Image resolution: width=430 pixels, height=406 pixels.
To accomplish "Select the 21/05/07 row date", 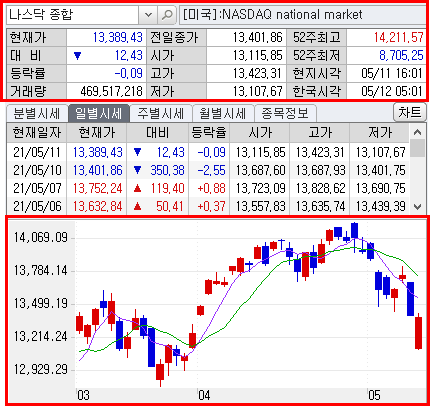I will [x=37, y=188].
